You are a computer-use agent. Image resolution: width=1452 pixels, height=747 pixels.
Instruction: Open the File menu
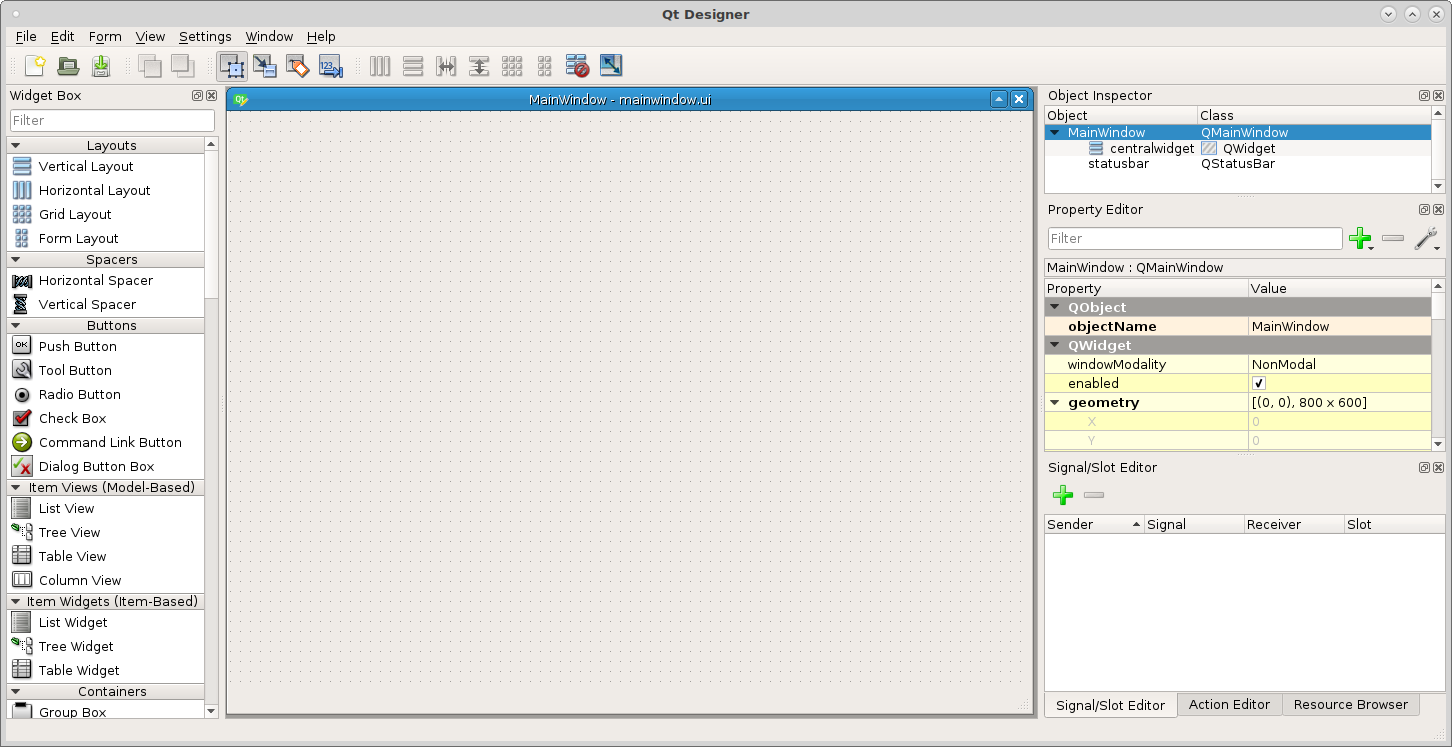[x=26, y=37]
